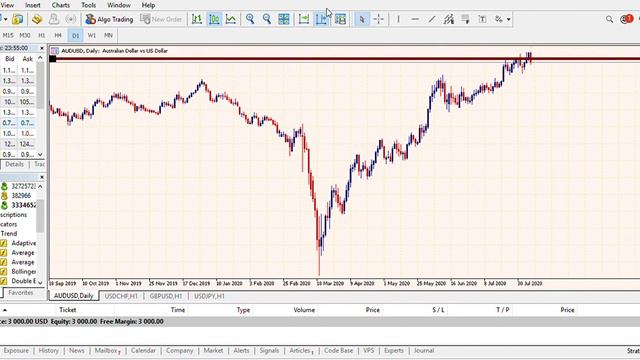Viewport: 640px width, 360px height.
Task: Select the trendline drawing tool
Action: (432, 19)
